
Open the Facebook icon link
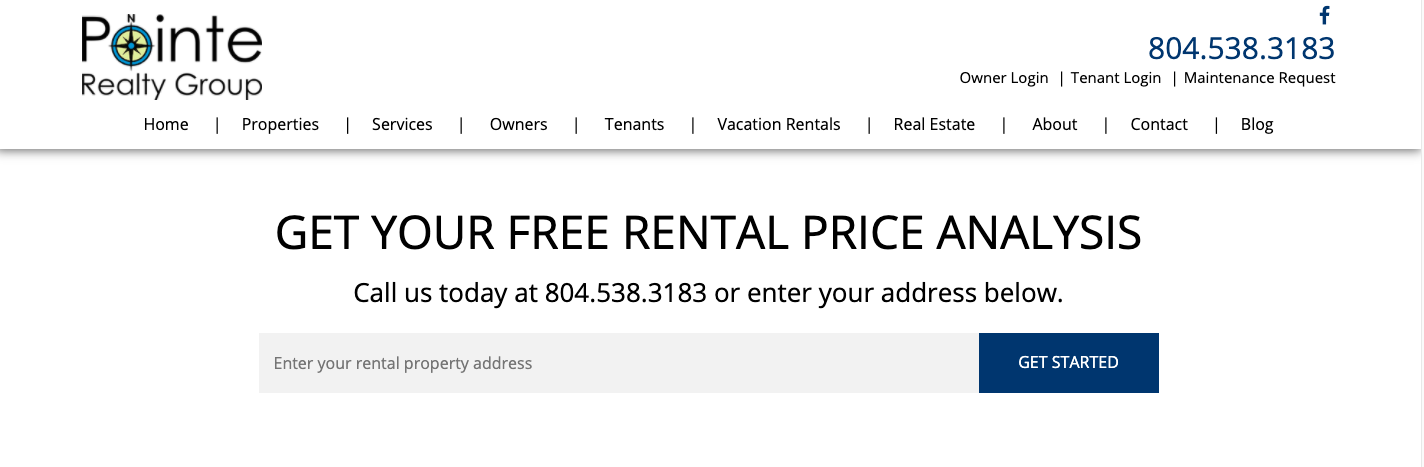tap(1325, 15)
